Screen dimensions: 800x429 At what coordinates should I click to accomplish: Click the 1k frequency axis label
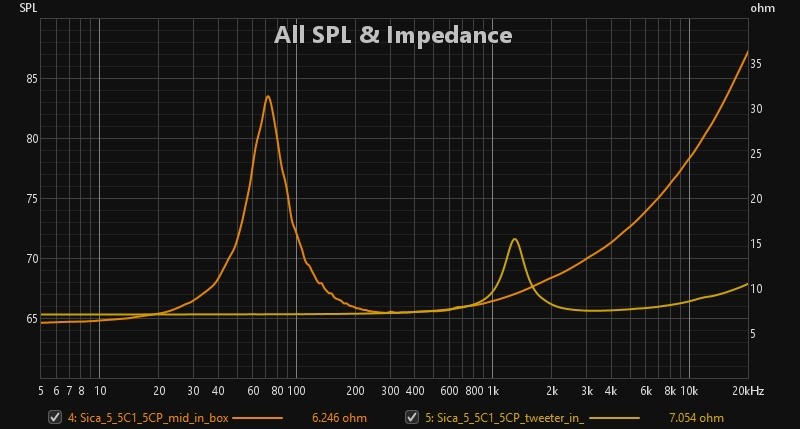[493, 391]
